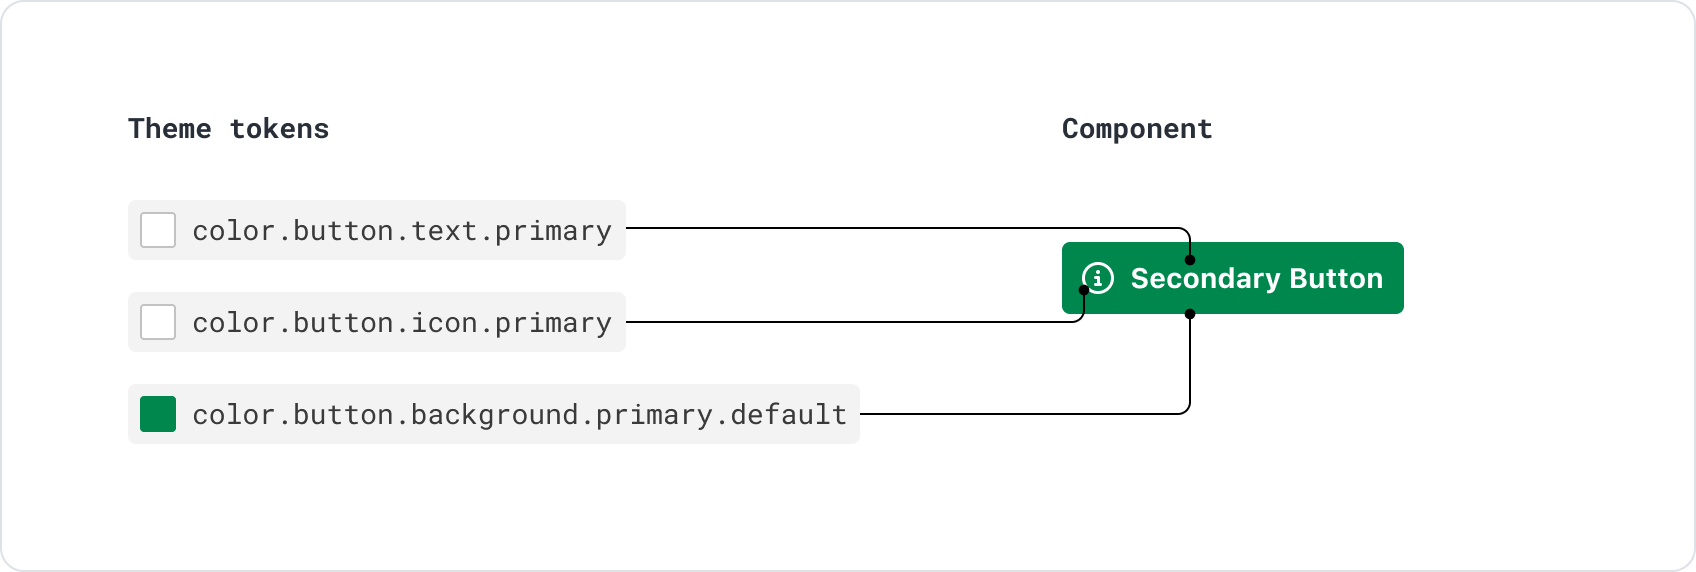Click the "Component" heading
The image size is (1696, 572).
coord(1137,129)
